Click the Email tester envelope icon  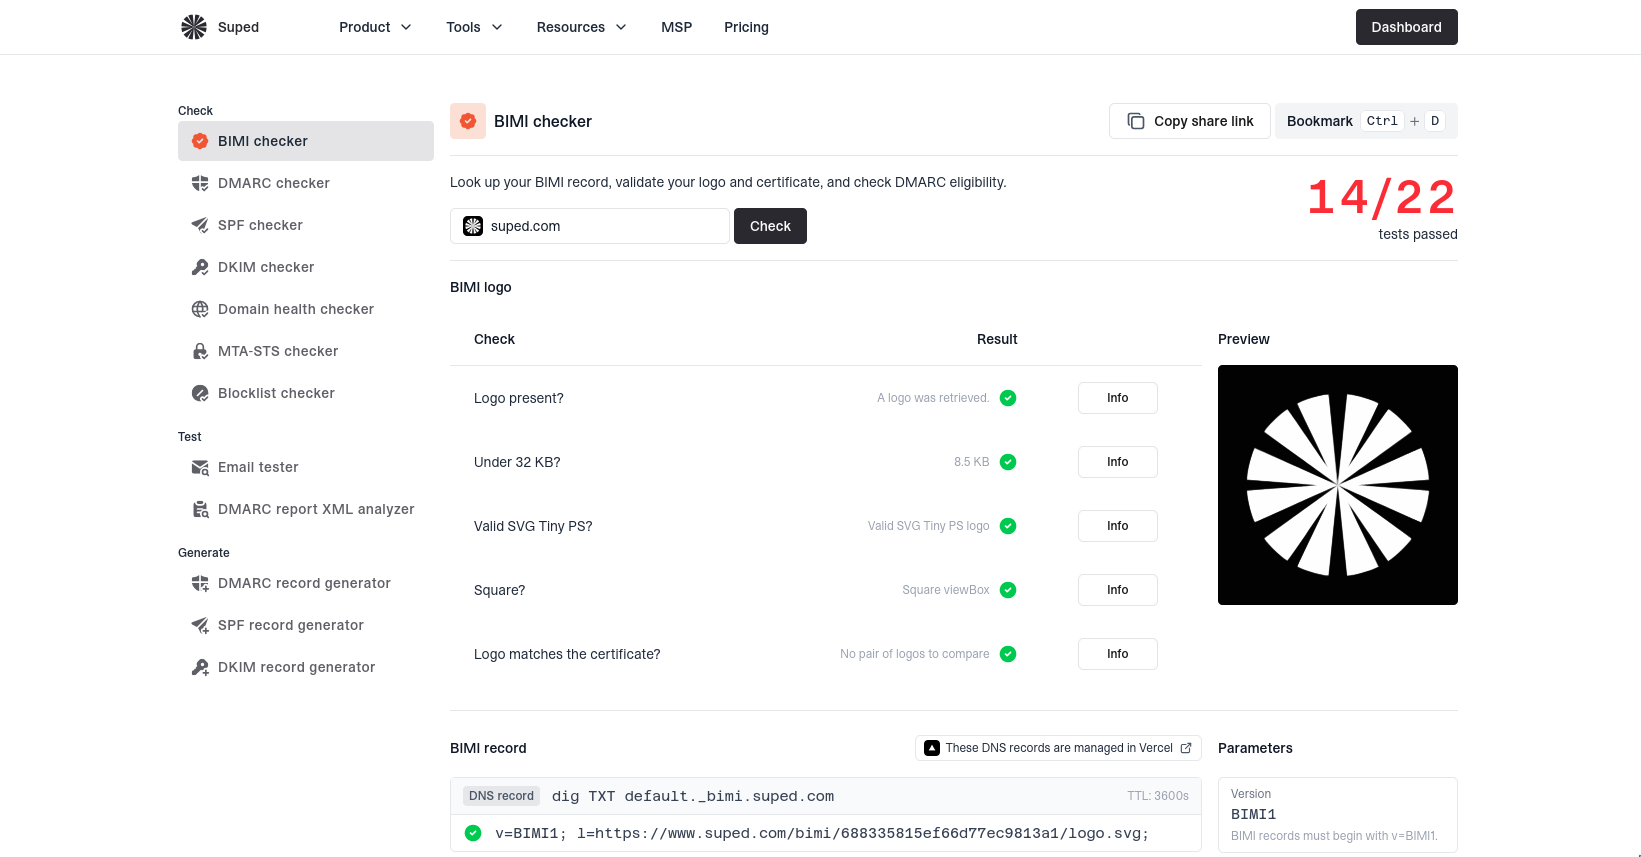[x=200, y=467]
